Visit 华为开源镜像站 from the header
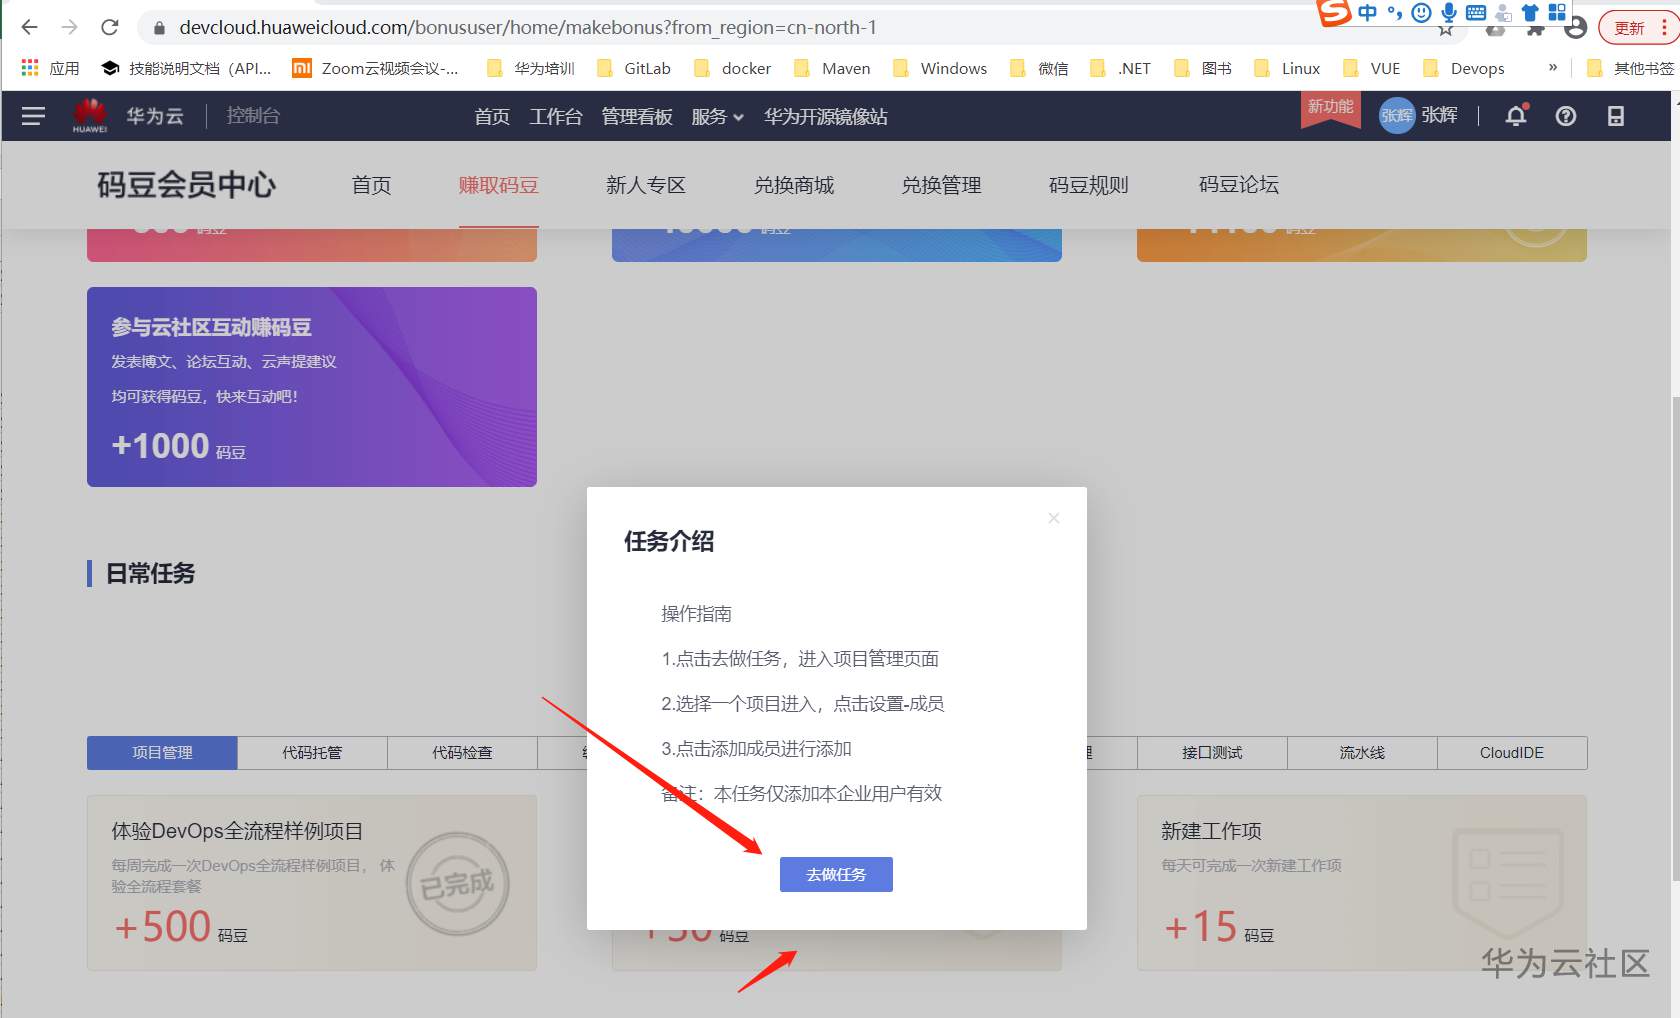The height and width of the screenshot is (1018, 1680). [826, 117]
